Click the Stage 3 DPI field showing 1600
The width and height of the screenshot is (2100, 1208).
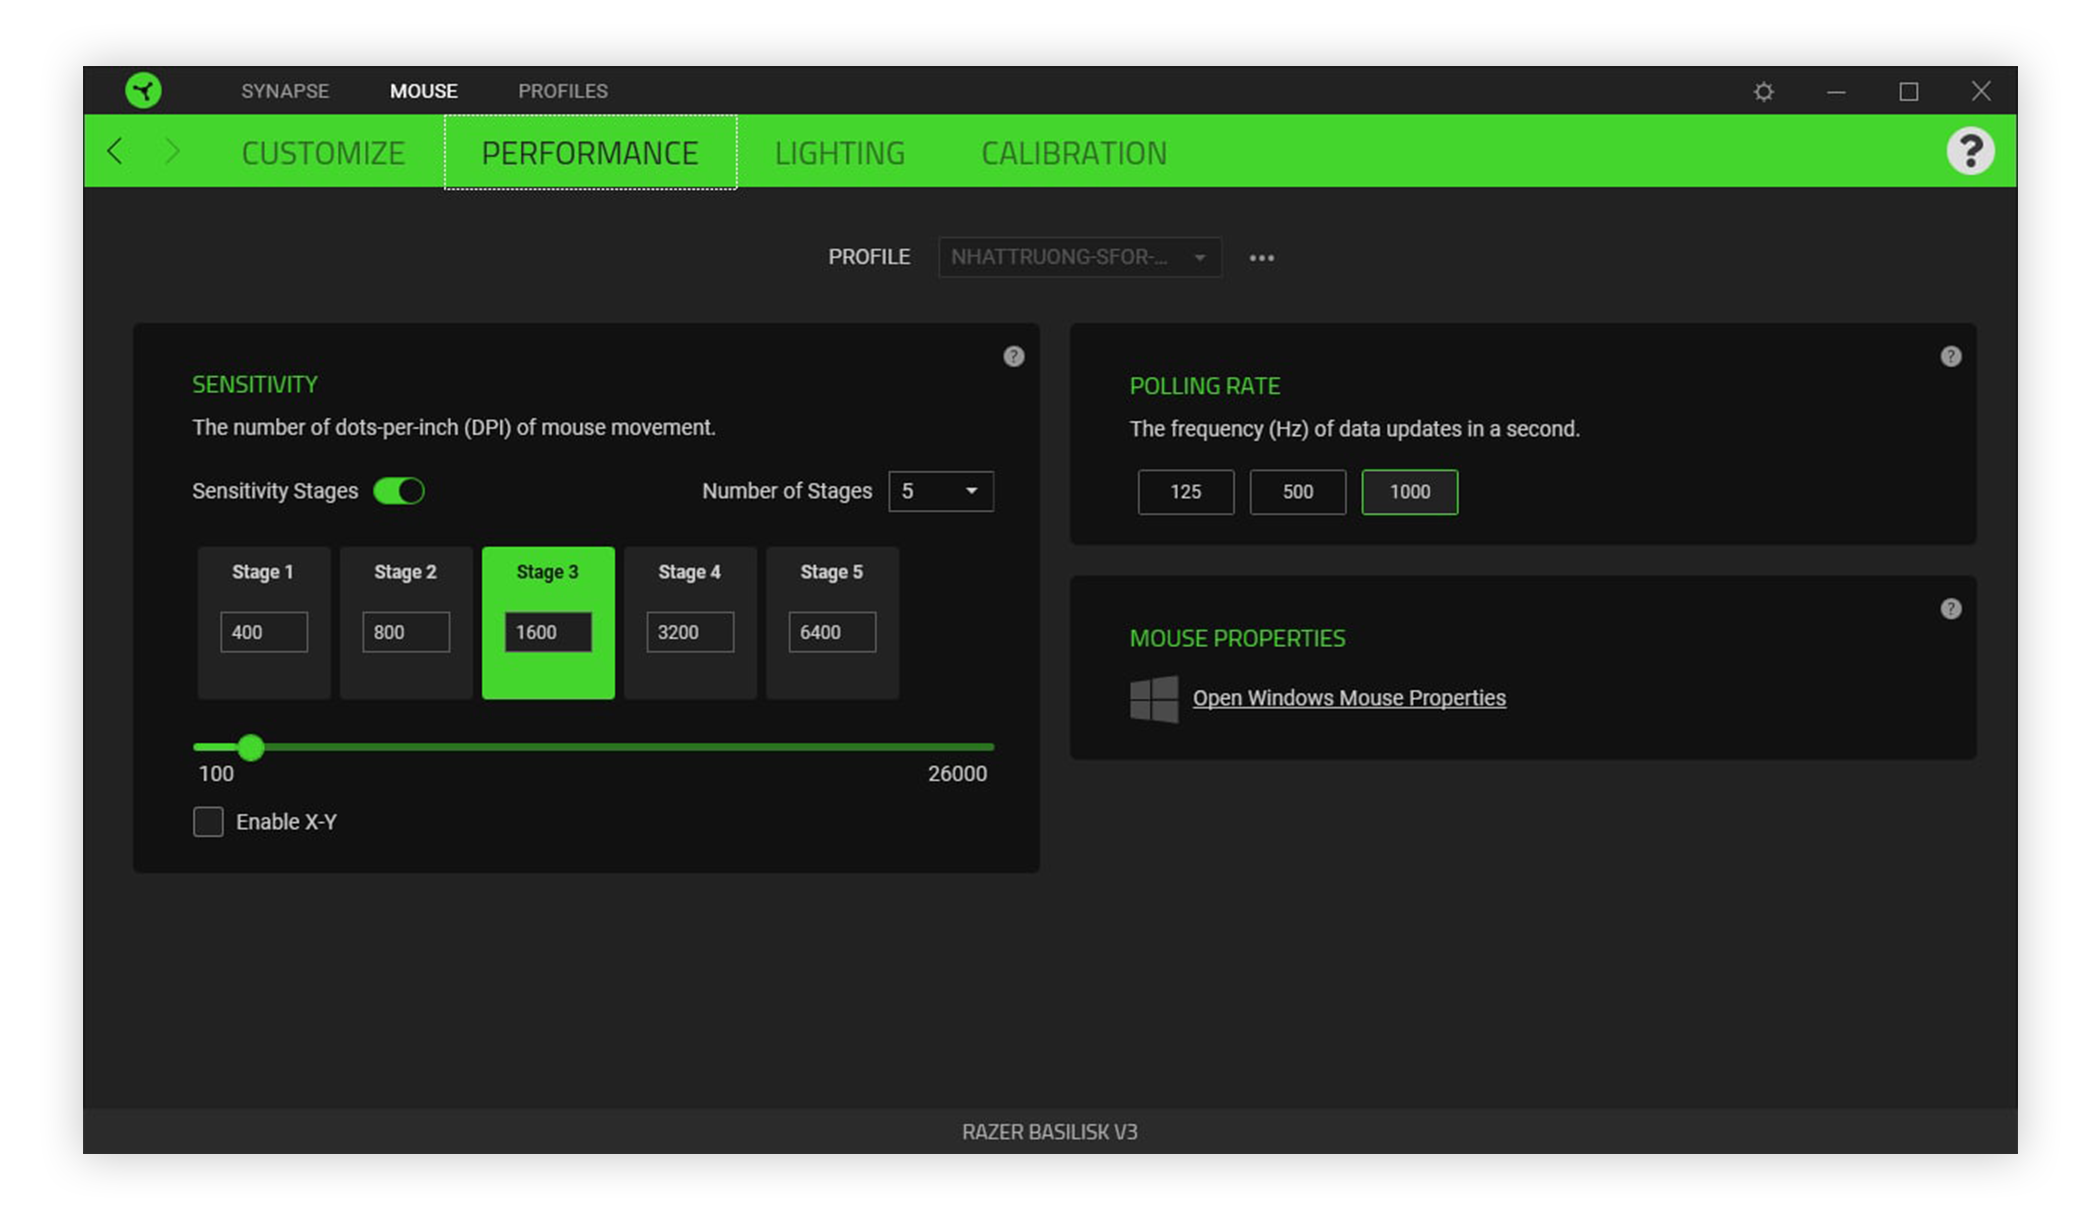click(x=548, y=632)
